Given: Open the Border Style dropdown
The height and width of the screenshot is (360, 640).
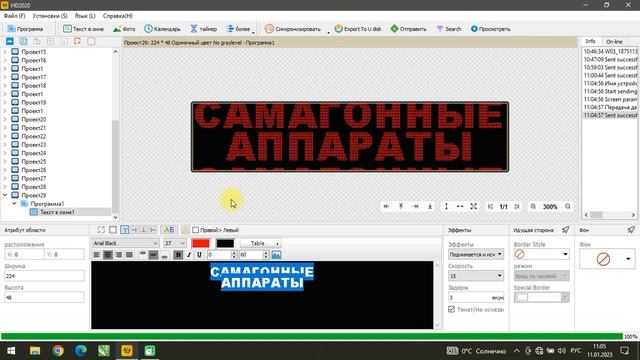Looking at the screenshot, I should click(541, 254).
